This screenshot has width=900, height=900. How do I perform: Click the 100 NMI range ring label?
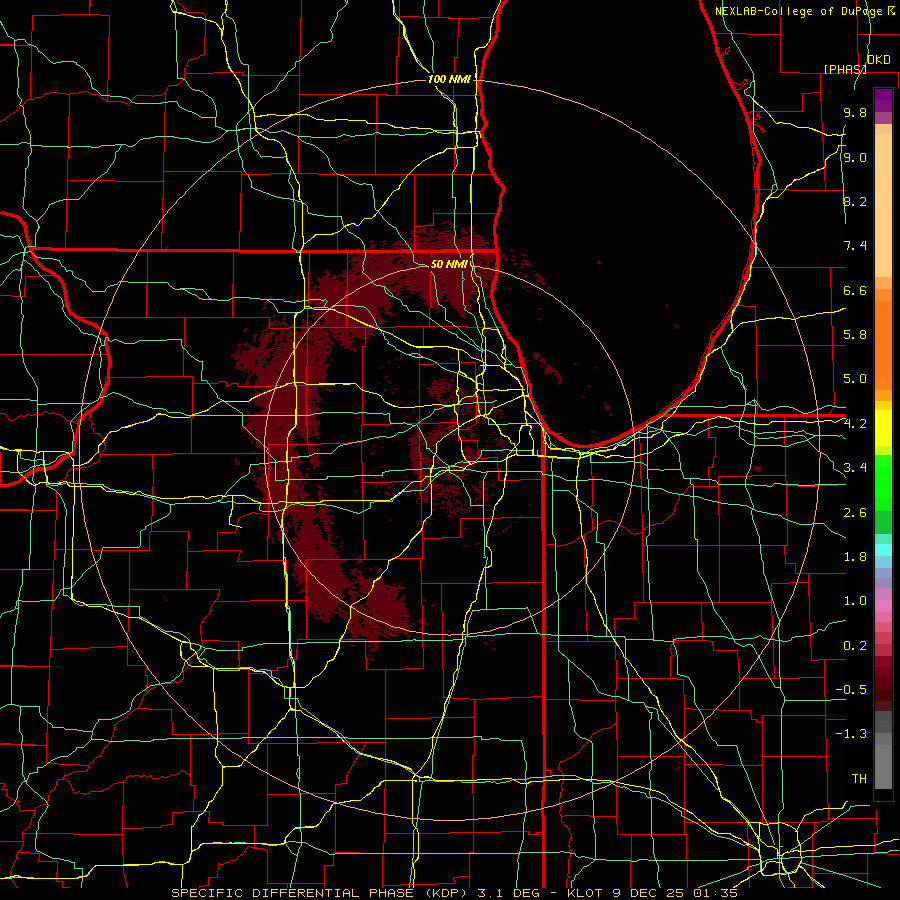pyautogui.click(x=449, y=79)
